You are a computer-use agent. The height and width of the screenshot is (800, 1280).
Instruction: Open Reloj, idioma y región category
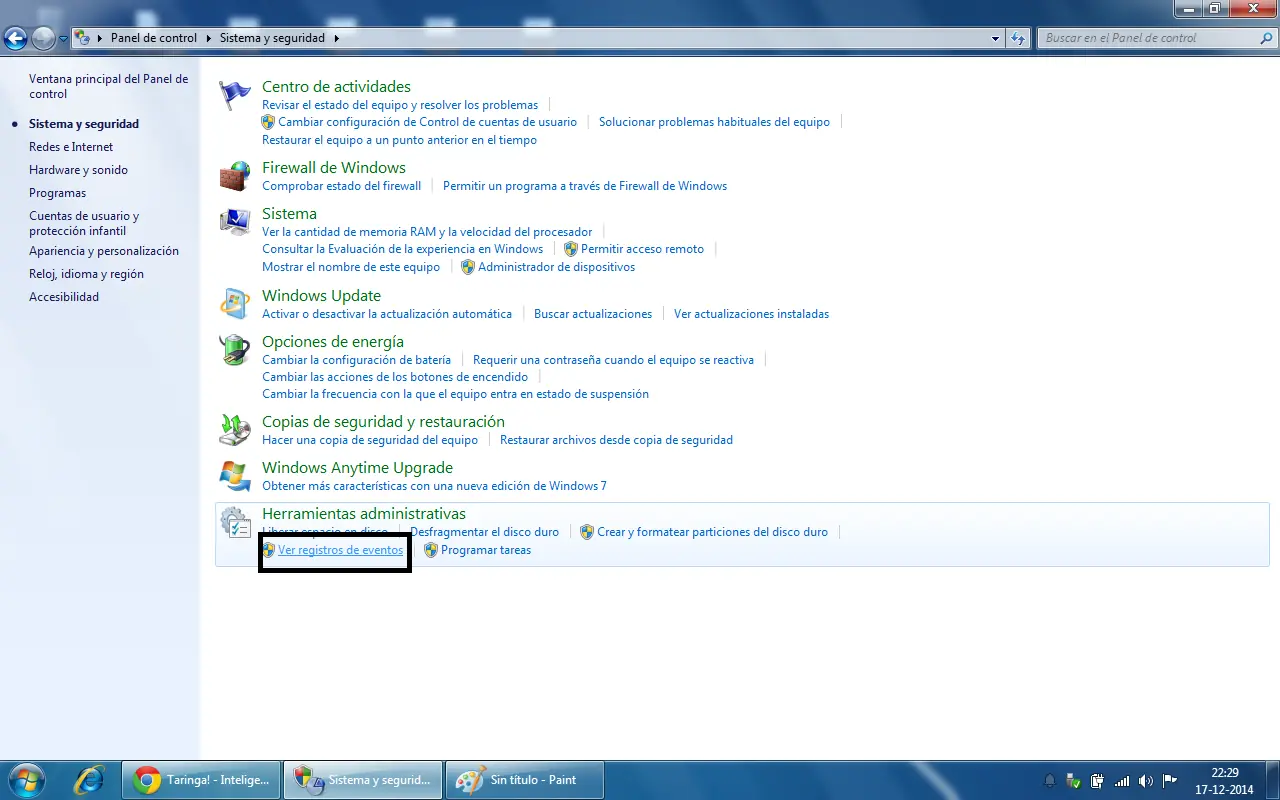pos(86,274)
